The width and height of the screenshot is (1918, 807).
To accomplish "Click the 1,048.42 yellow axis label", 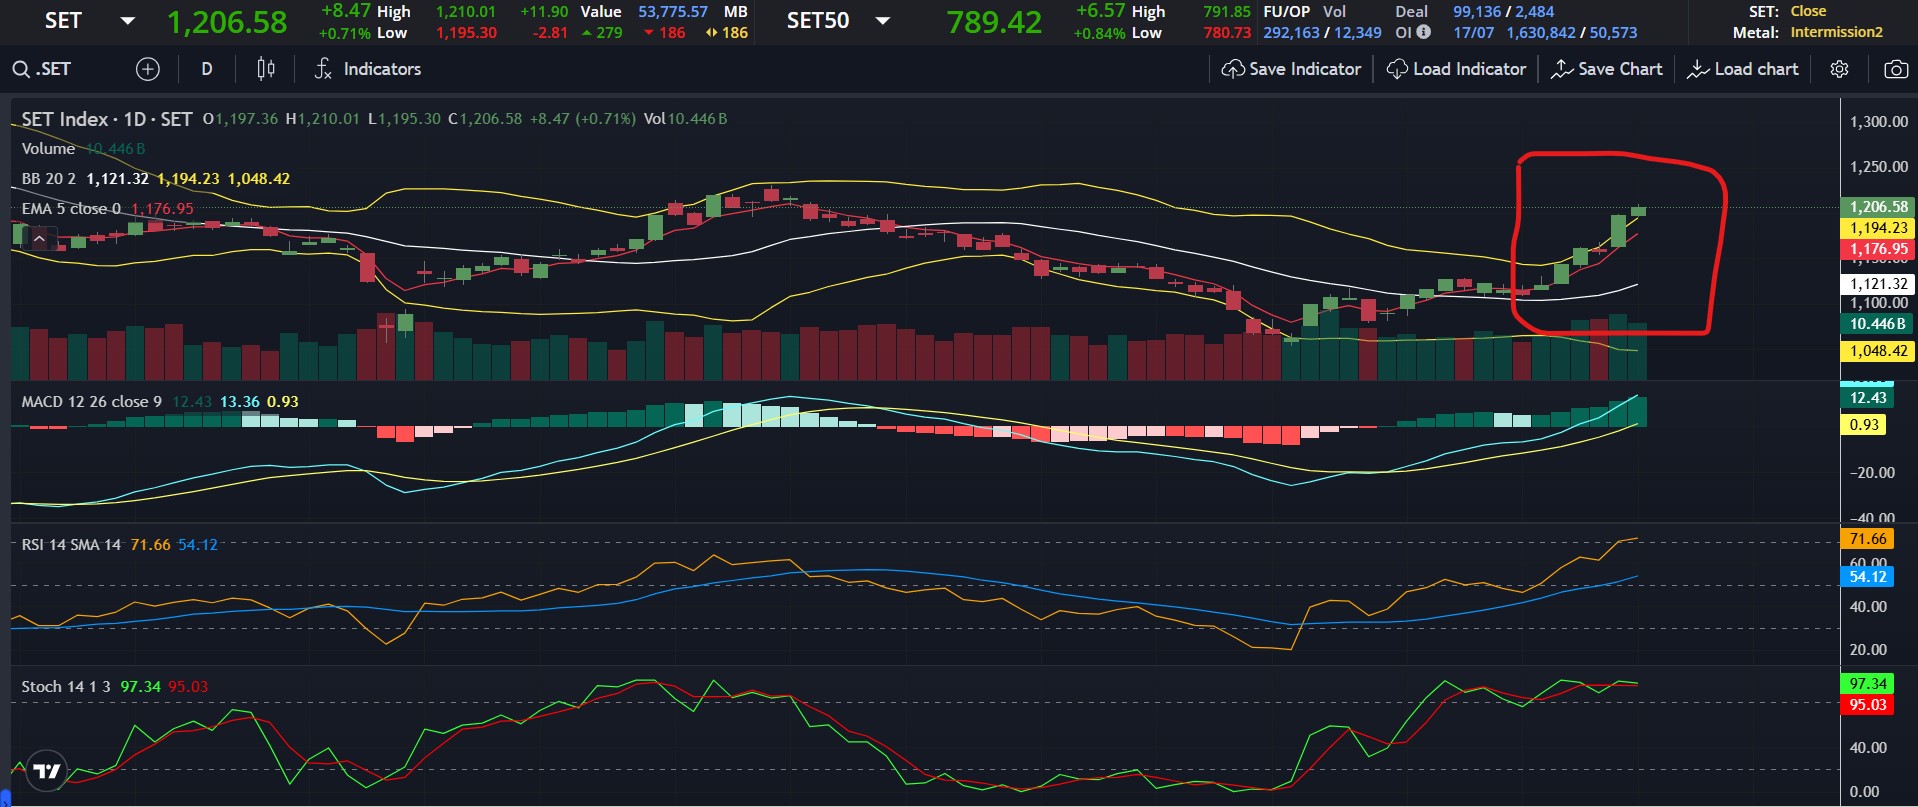I will [x=1878, y=351].
